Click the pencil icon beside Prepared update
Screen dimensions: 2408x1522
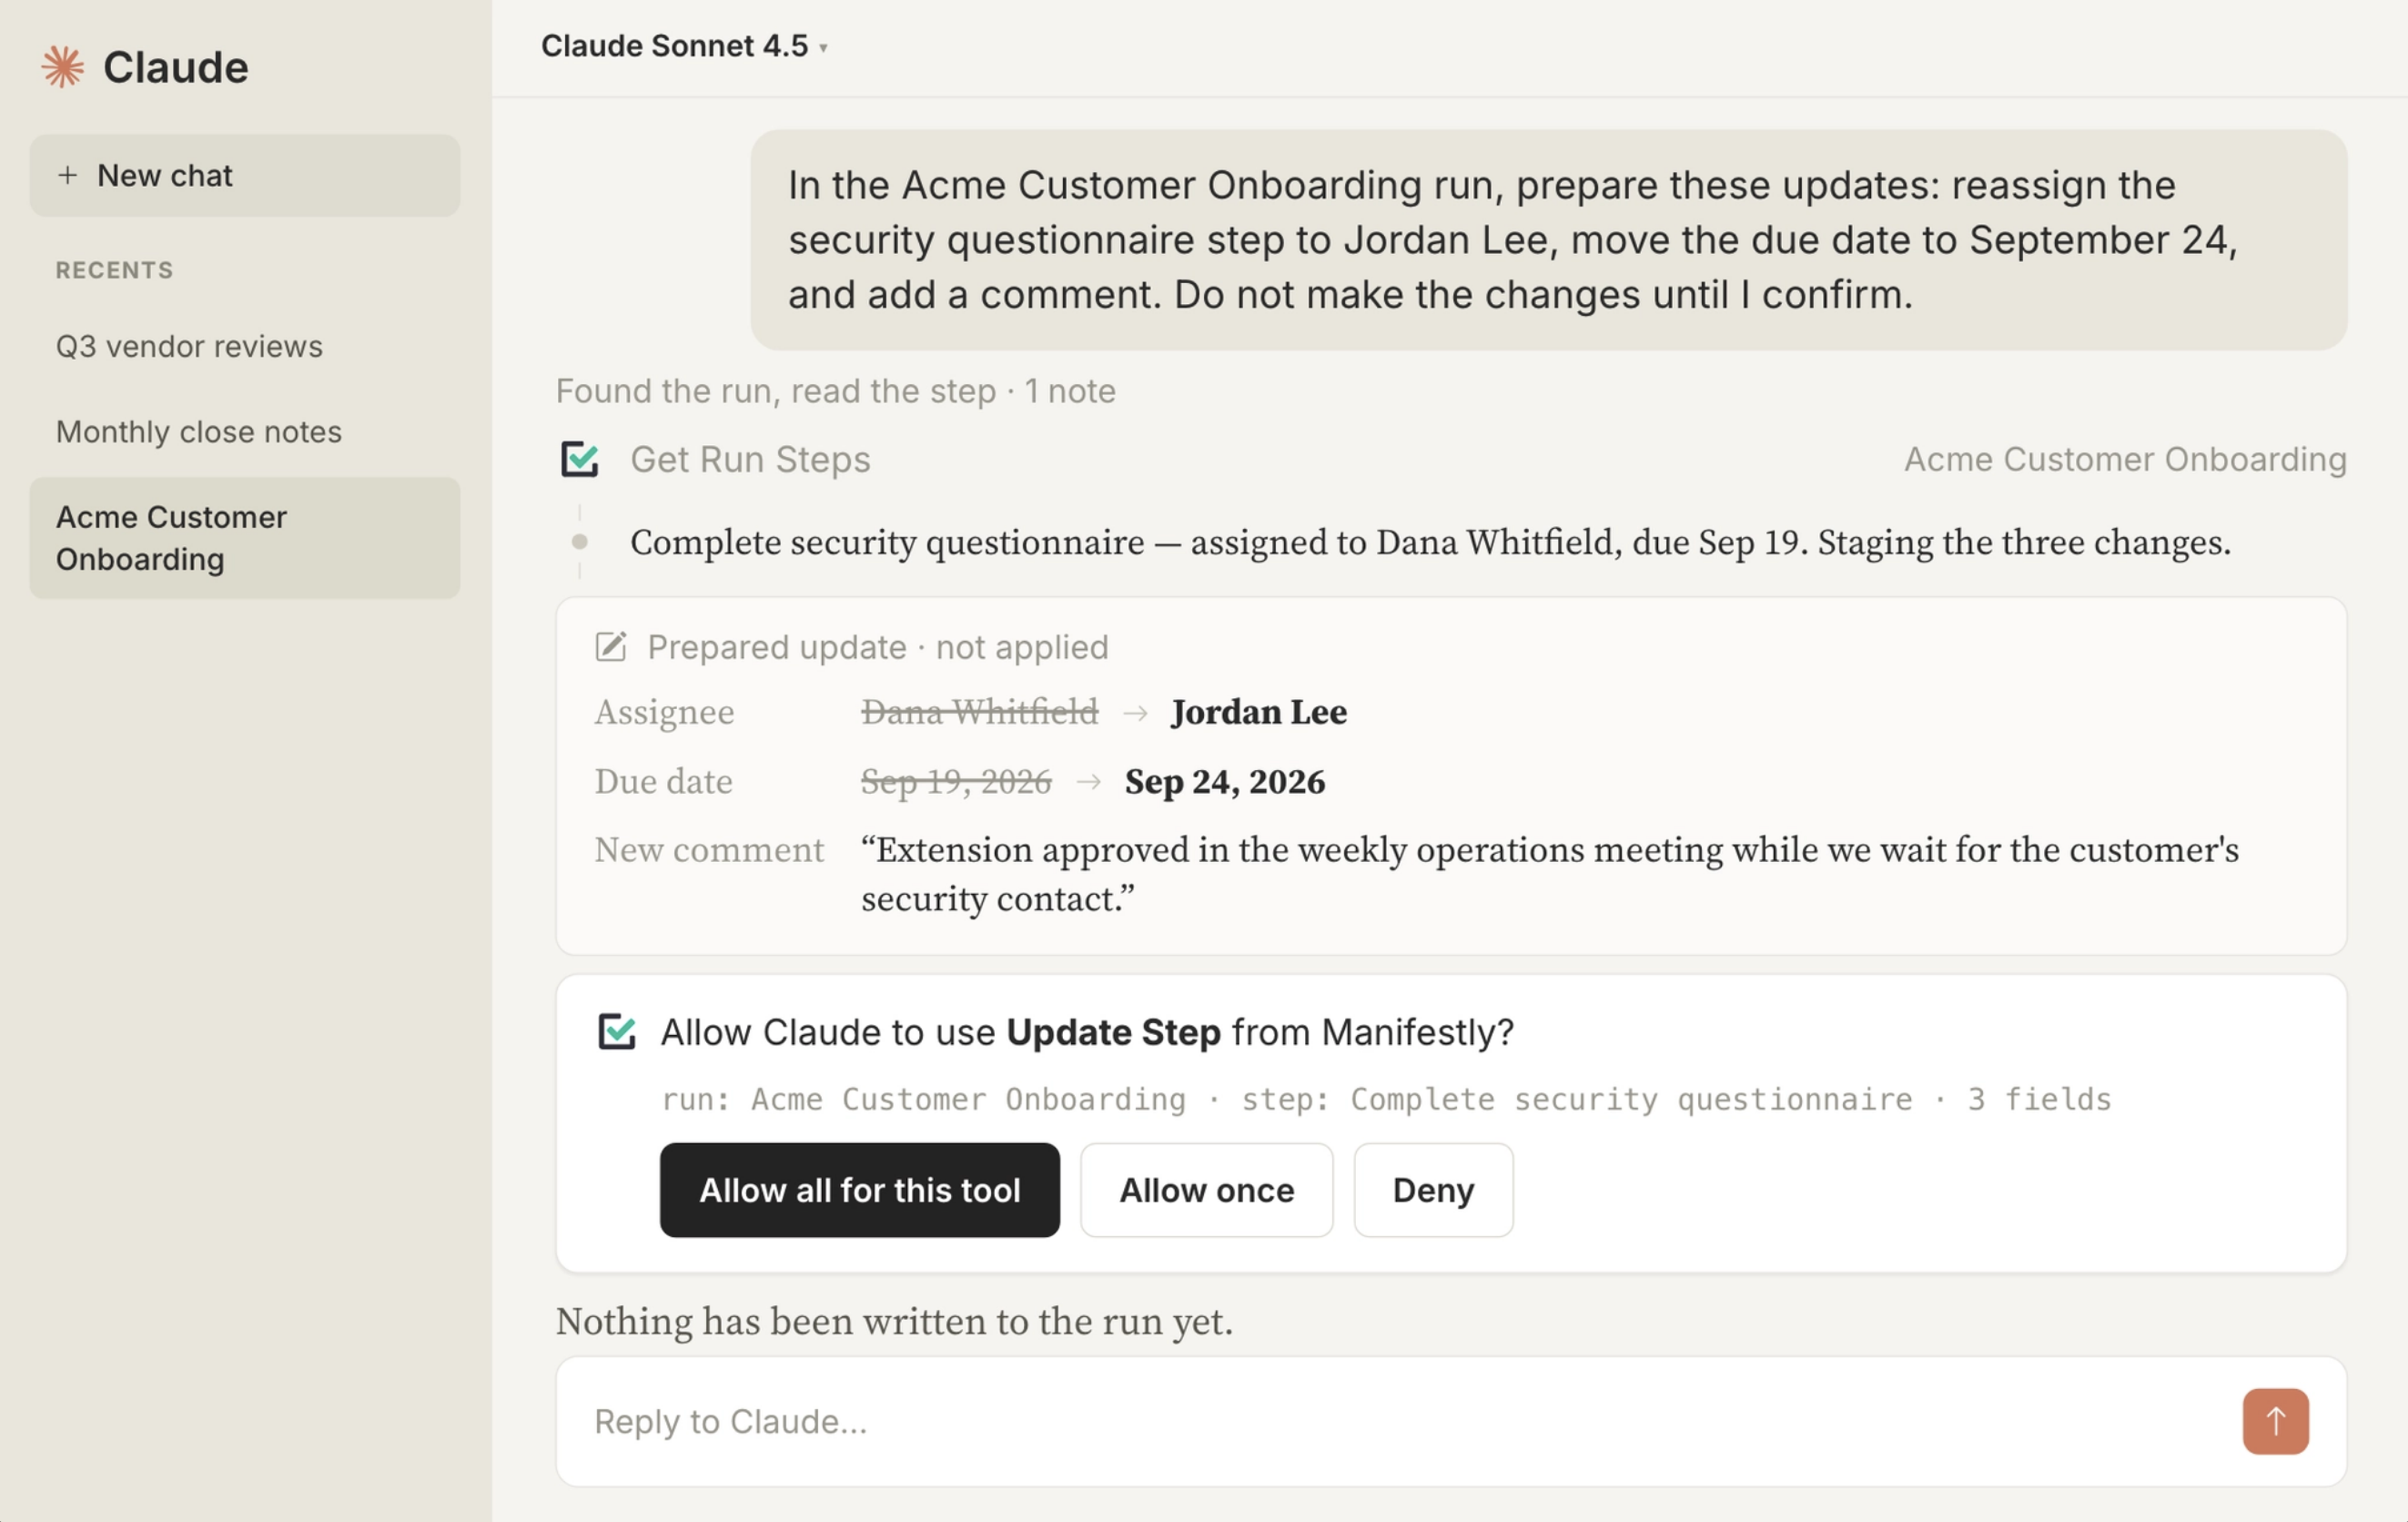[x=610, y=647]
